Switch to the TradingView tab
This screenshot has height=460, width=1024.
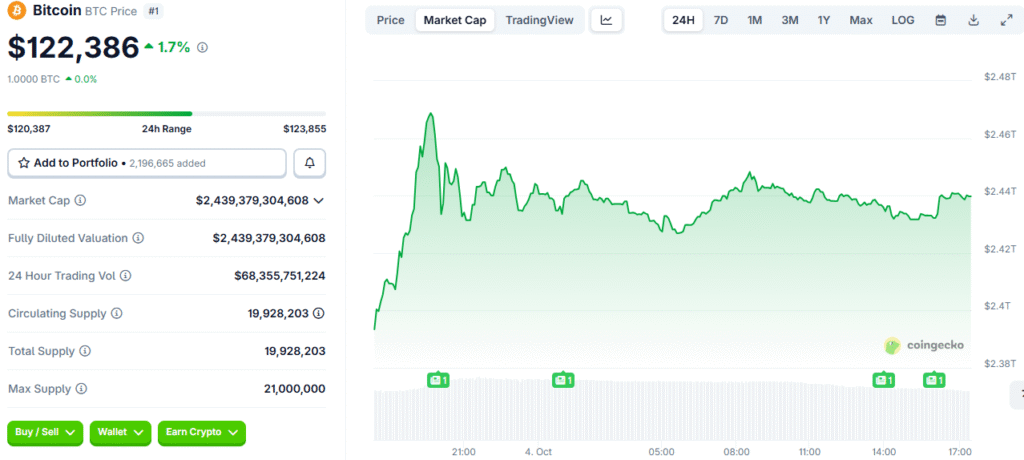540,20
